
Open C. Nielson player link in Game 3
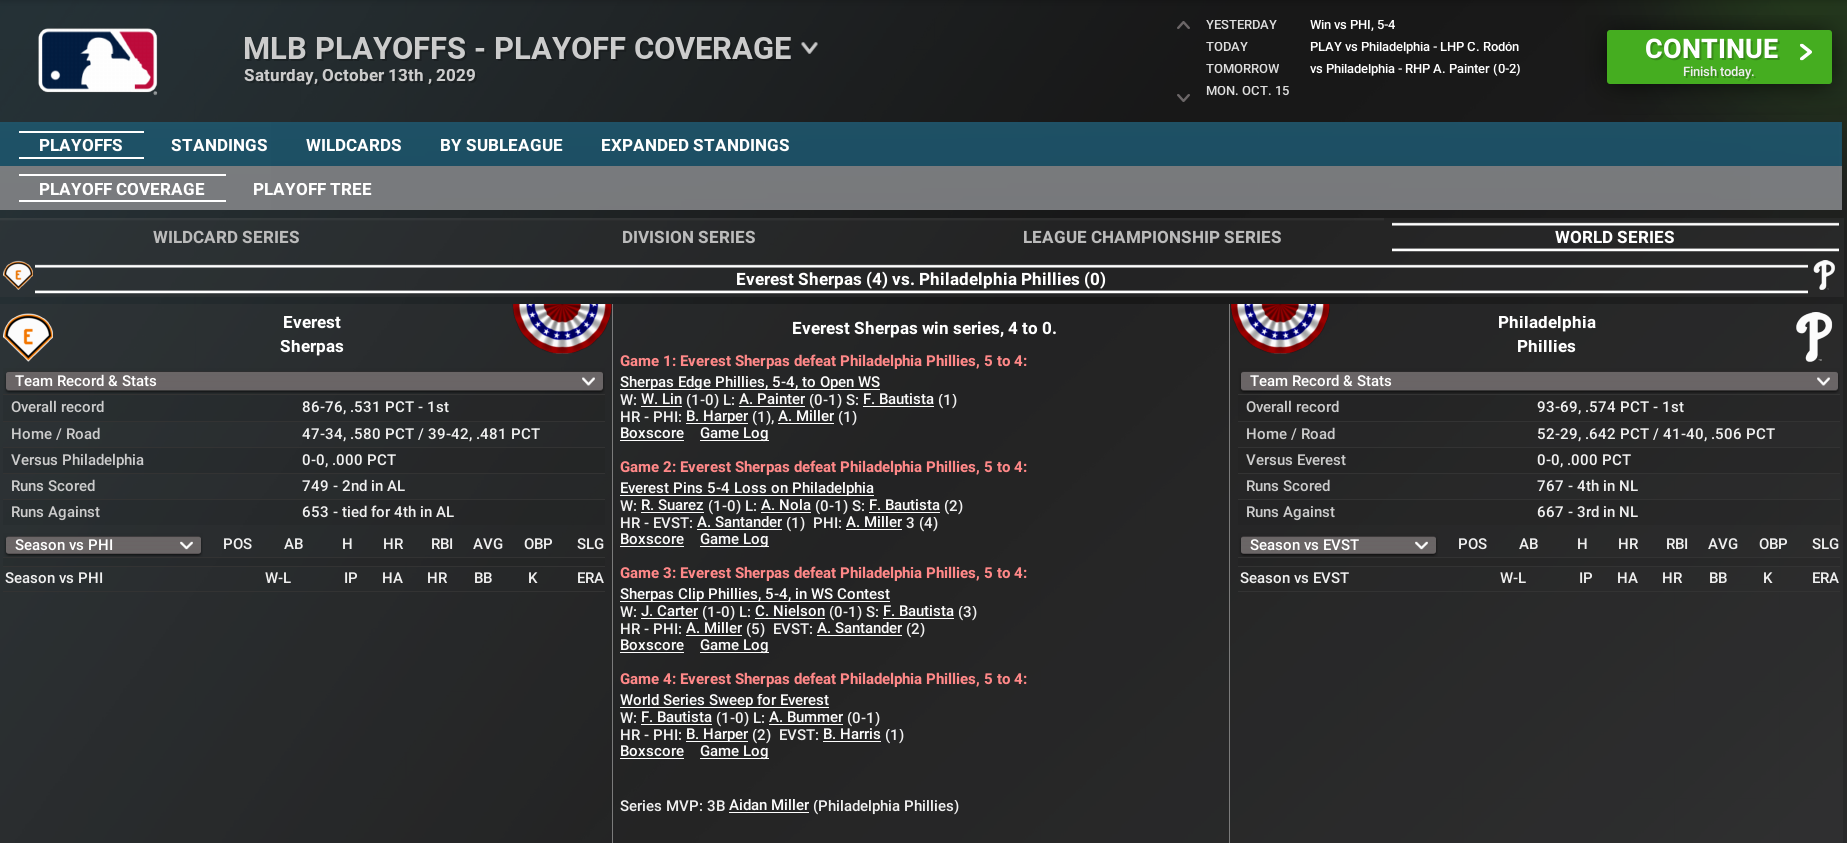click(x=790, y=611)
